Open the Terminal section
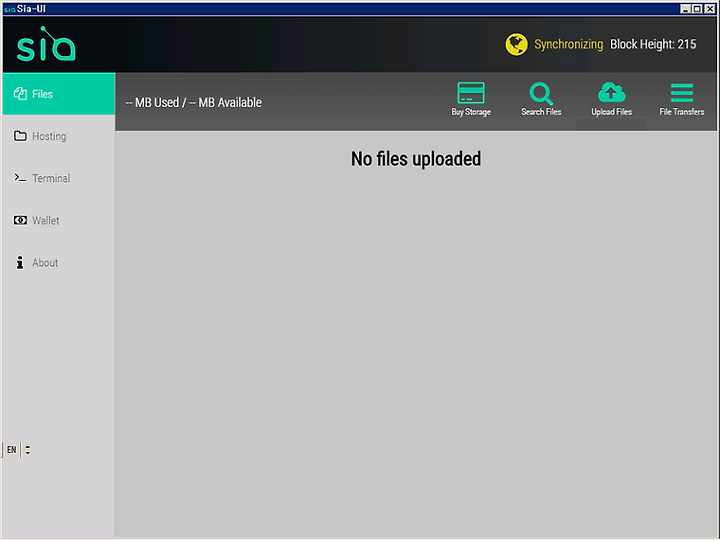720x540 pixels. pyautogui.click(x=59, y=178)
